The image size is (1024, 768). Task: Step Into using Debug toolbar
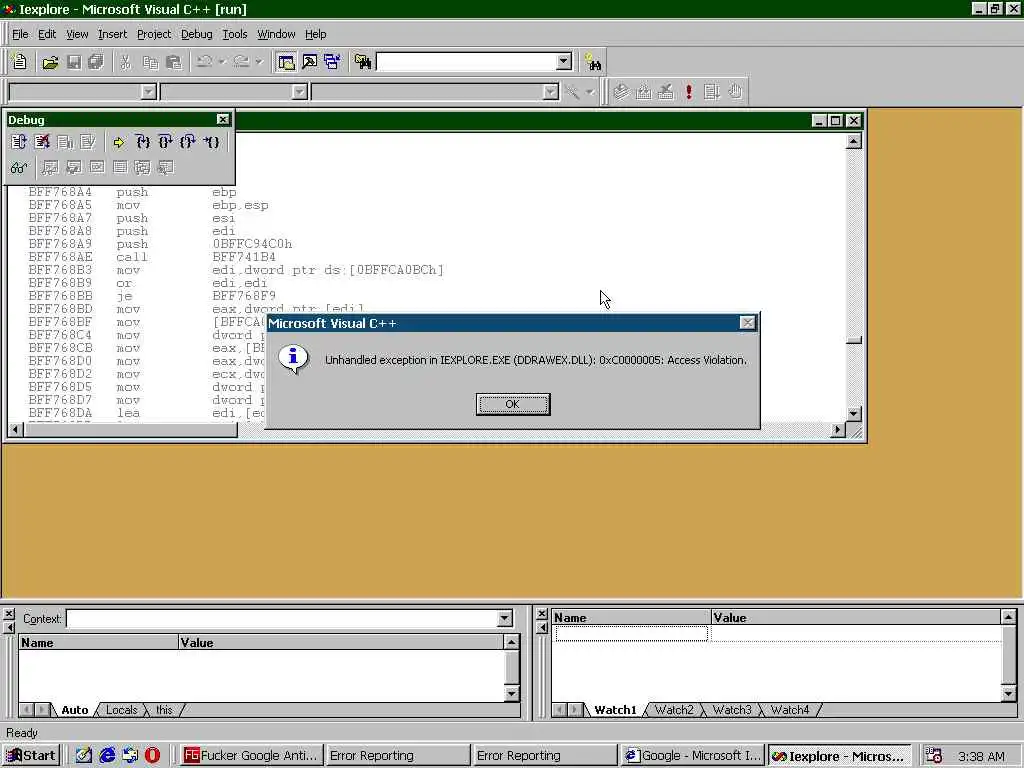[x=142, y=142]
